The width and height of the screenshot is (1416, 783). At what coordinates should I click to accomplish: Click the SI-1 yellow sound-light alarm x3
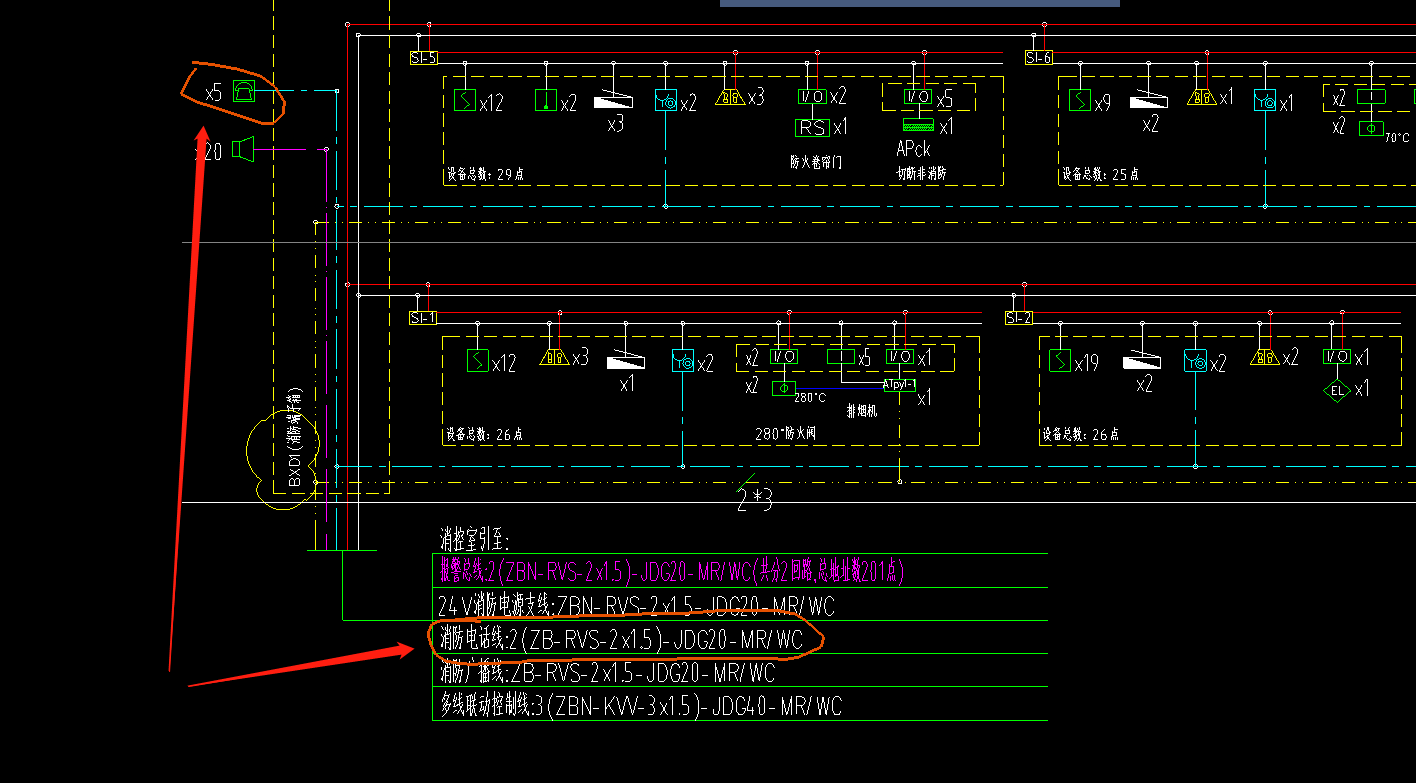(554, 357)
